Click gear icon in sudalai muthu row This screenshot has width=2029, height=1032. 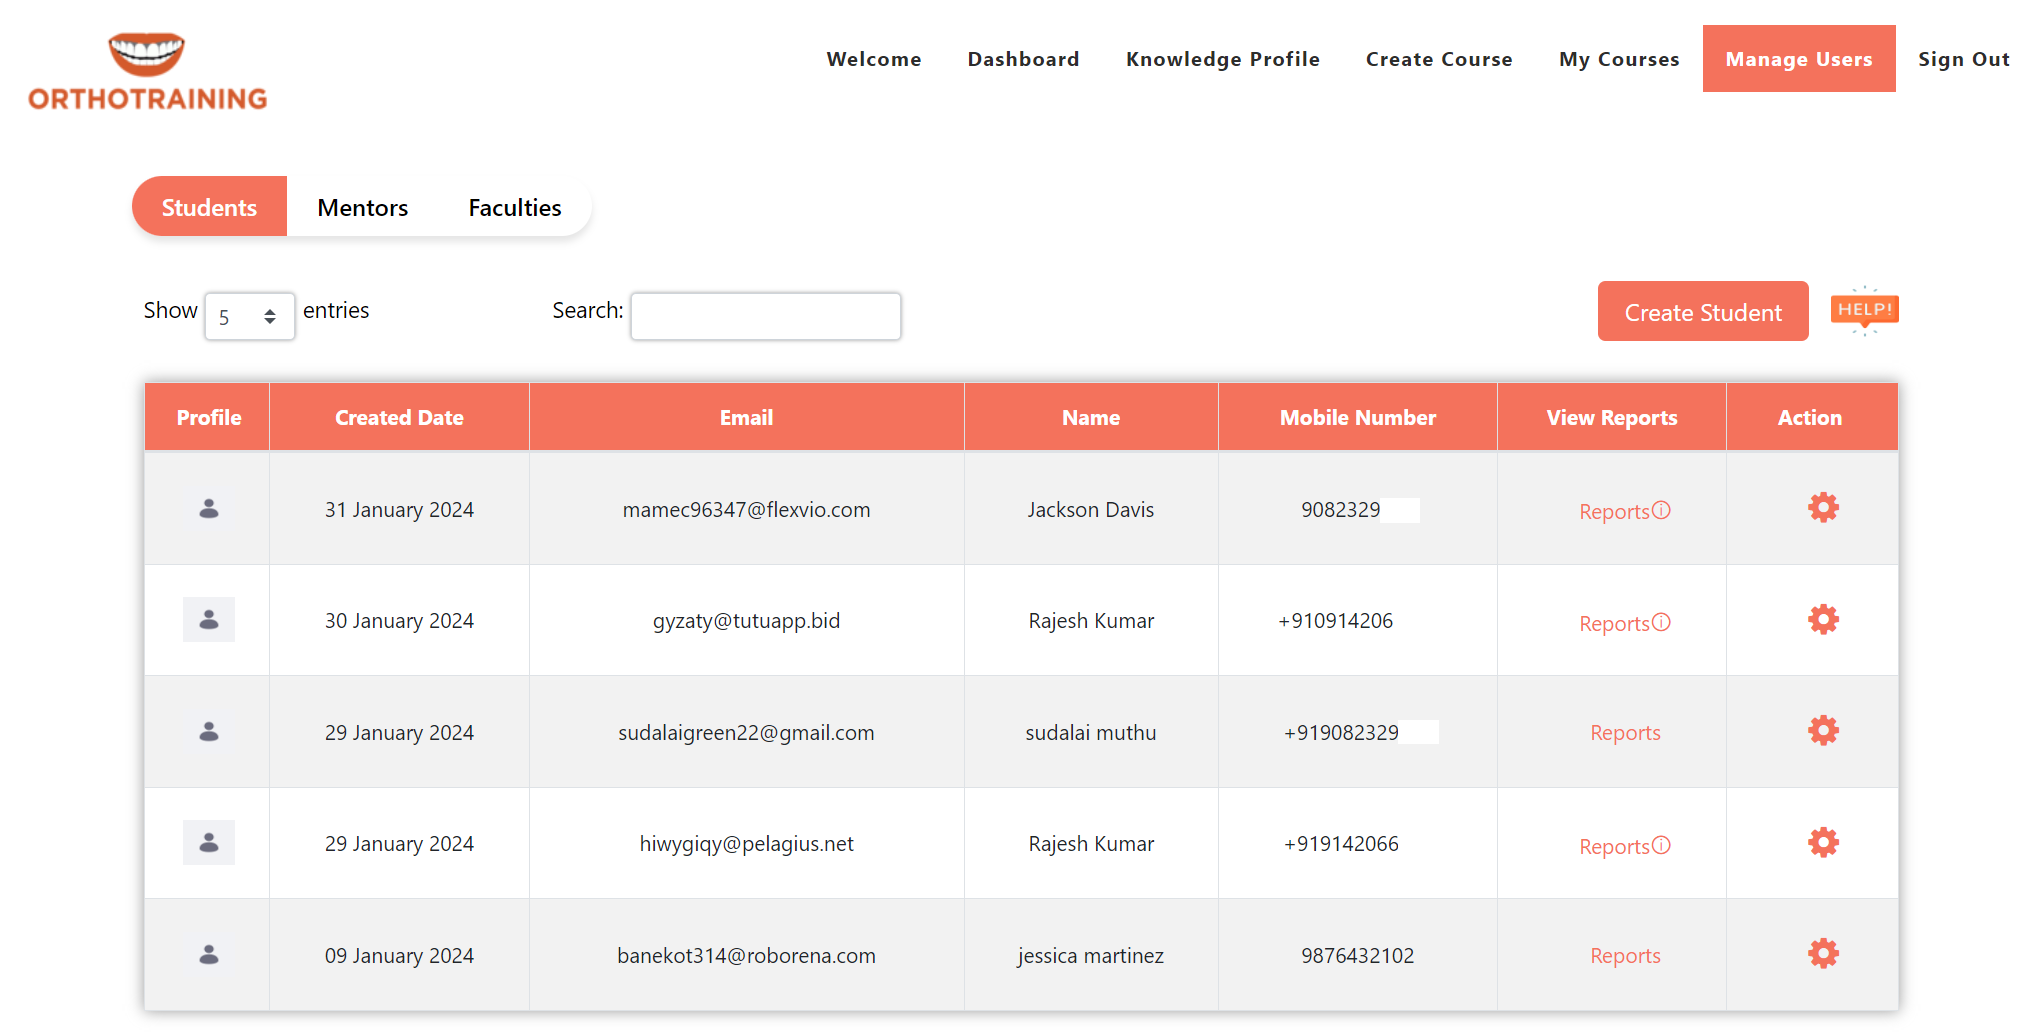pyautogui.click(x=1822, y=731)
